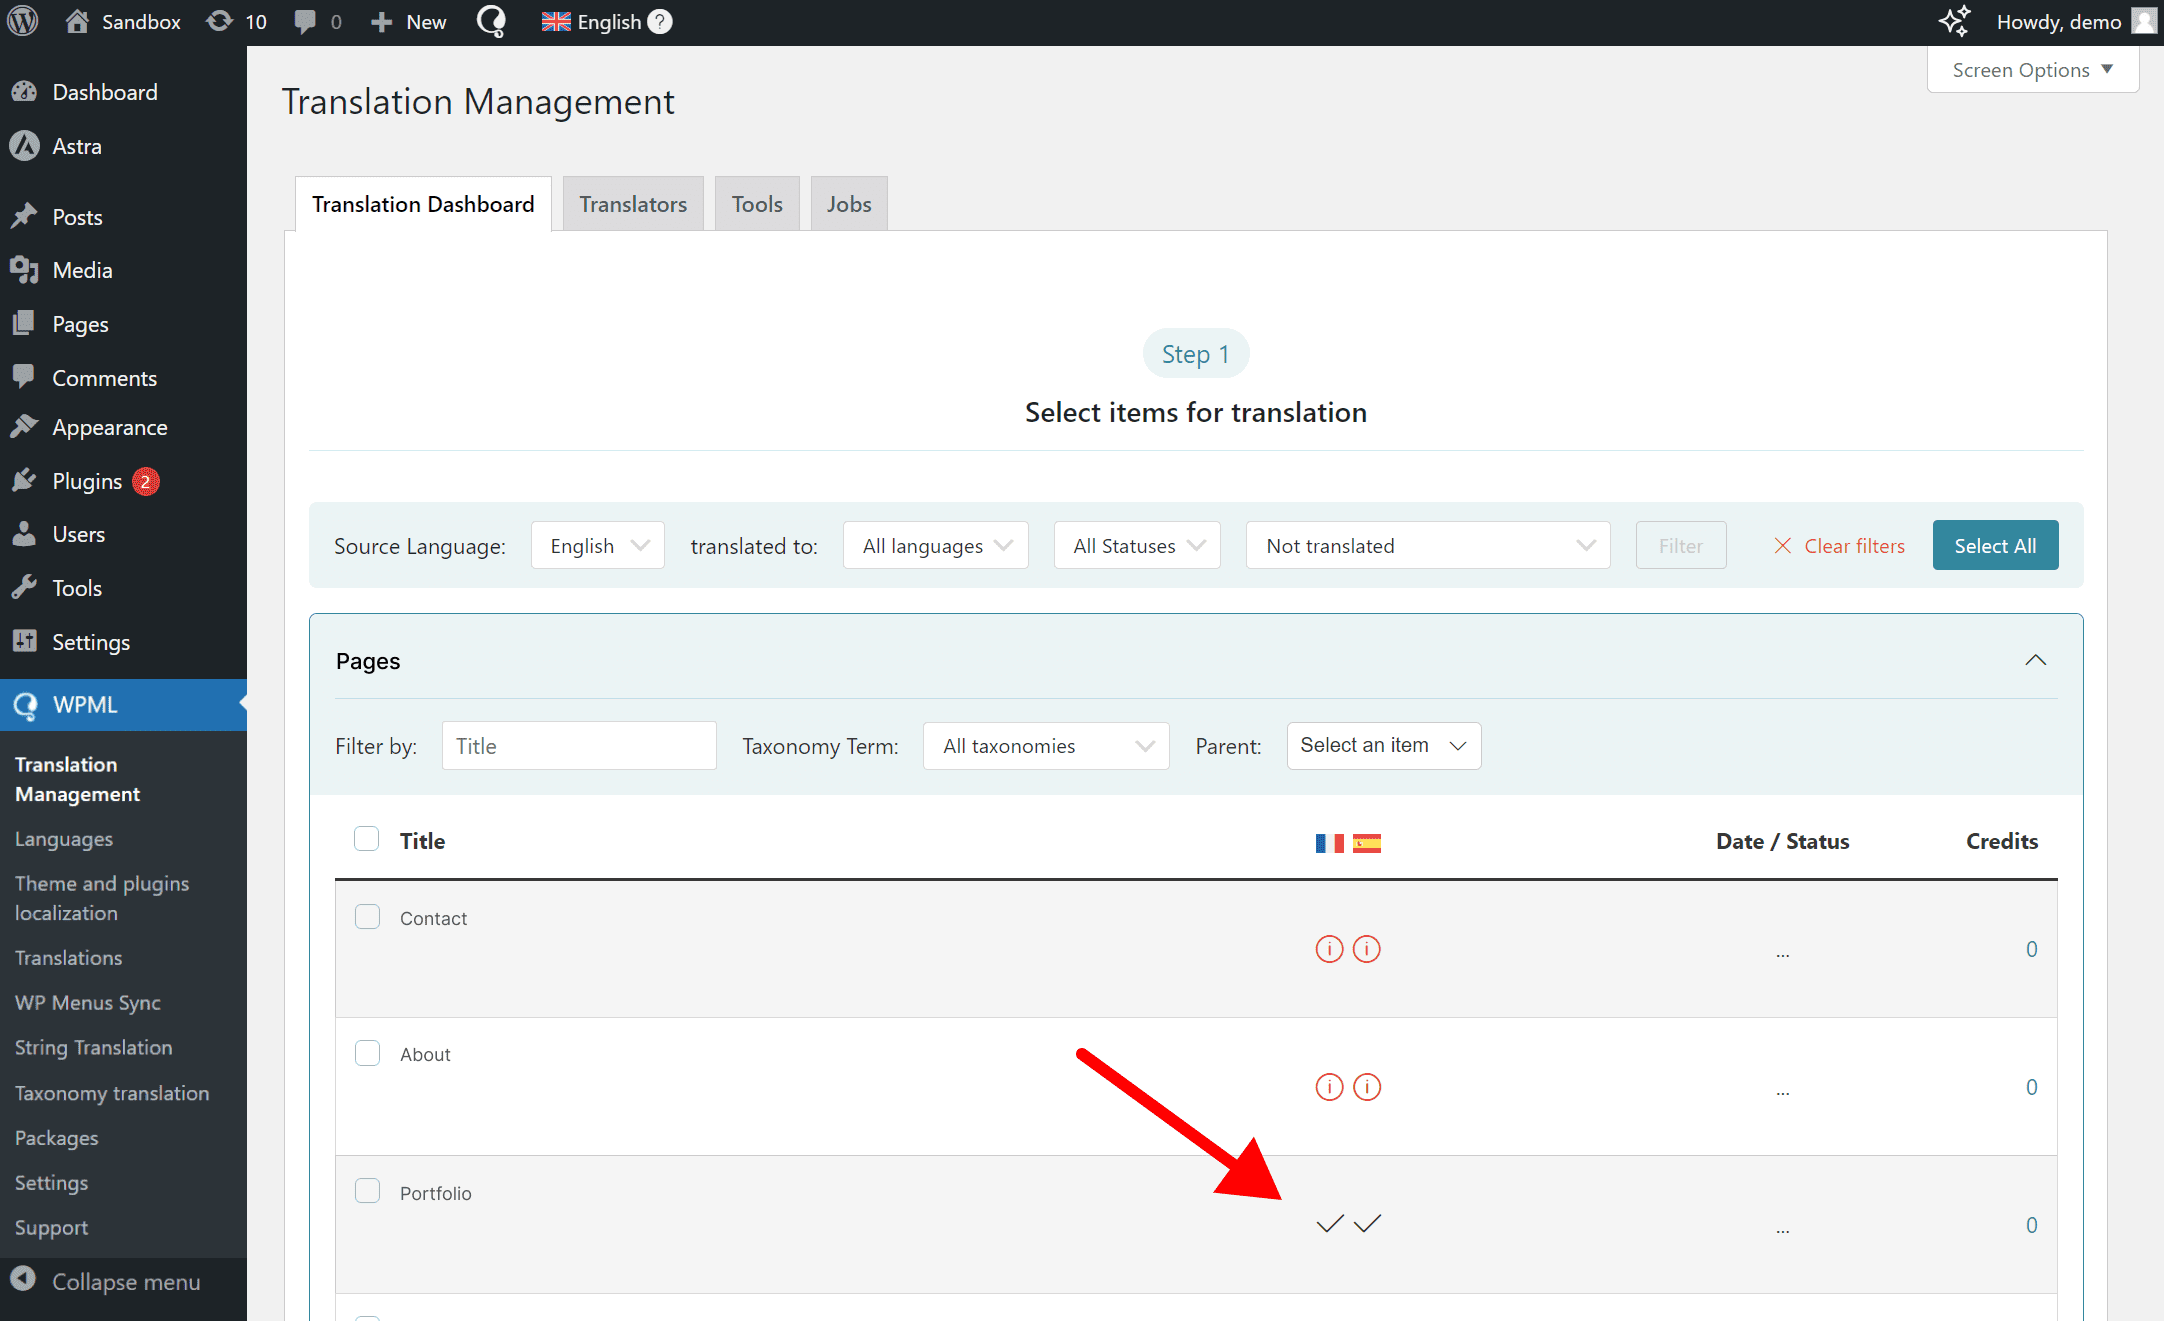
Task: Open the Not translated status dropdown
Action: [x=1427, y=545]
